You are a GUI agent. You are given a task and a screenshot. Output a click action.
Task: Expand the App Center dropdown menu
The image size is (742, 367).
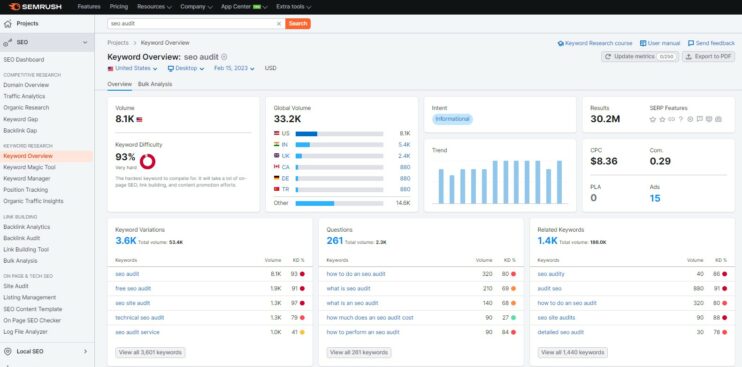coord(245,7)
